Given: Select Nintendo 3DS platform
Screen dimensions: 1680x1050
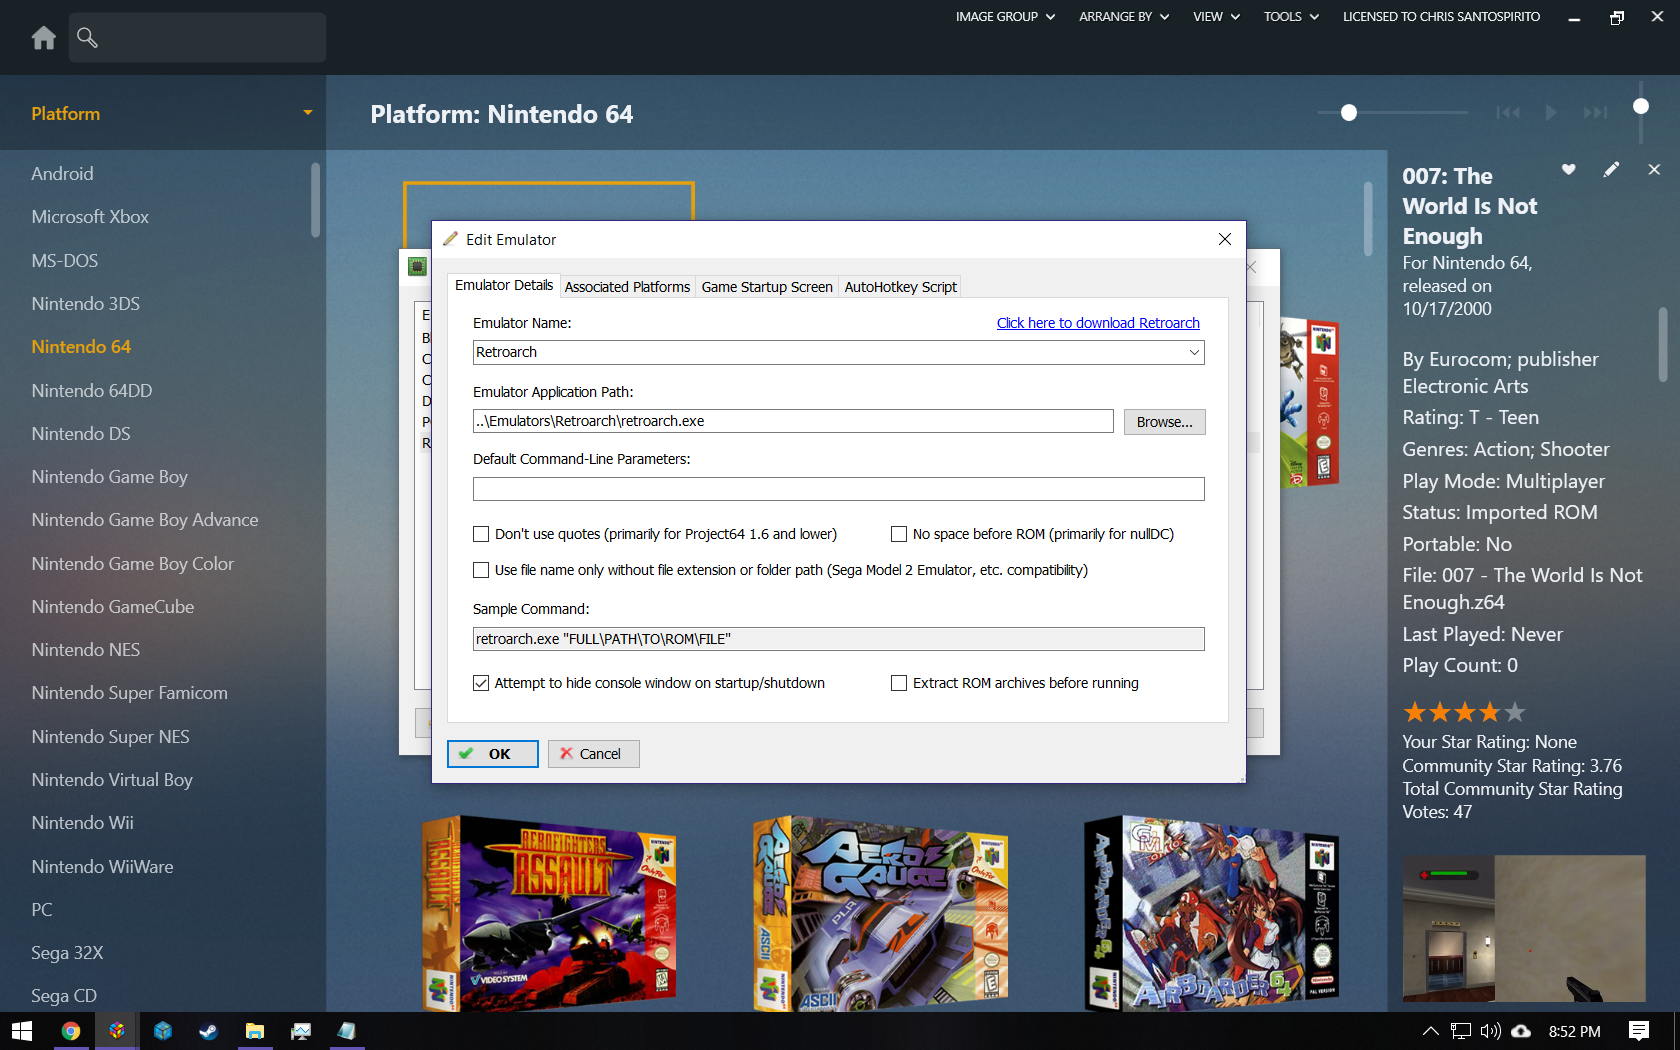Looking at the screenshot, I should tap(85, 304).
